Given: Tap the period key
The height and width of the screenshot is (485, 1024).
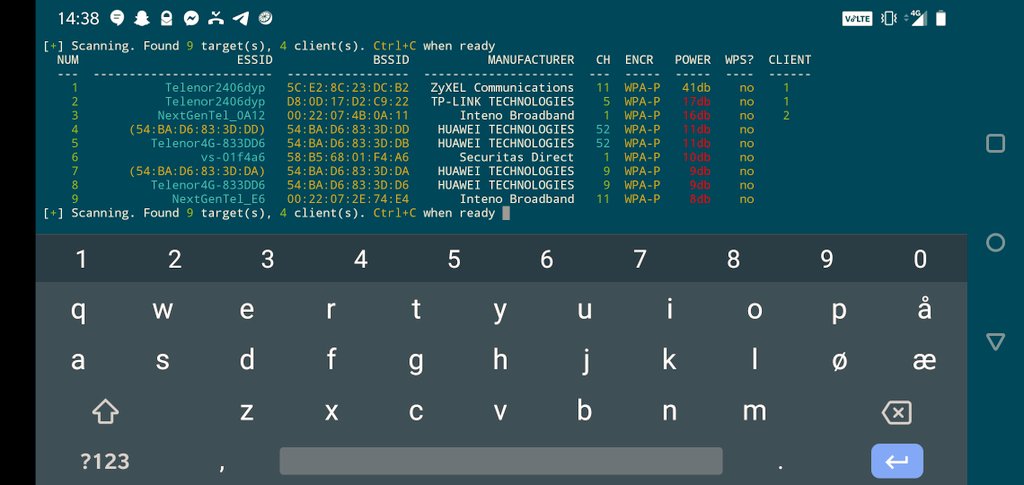Looking at the screenshot, I should coord(780,465).
